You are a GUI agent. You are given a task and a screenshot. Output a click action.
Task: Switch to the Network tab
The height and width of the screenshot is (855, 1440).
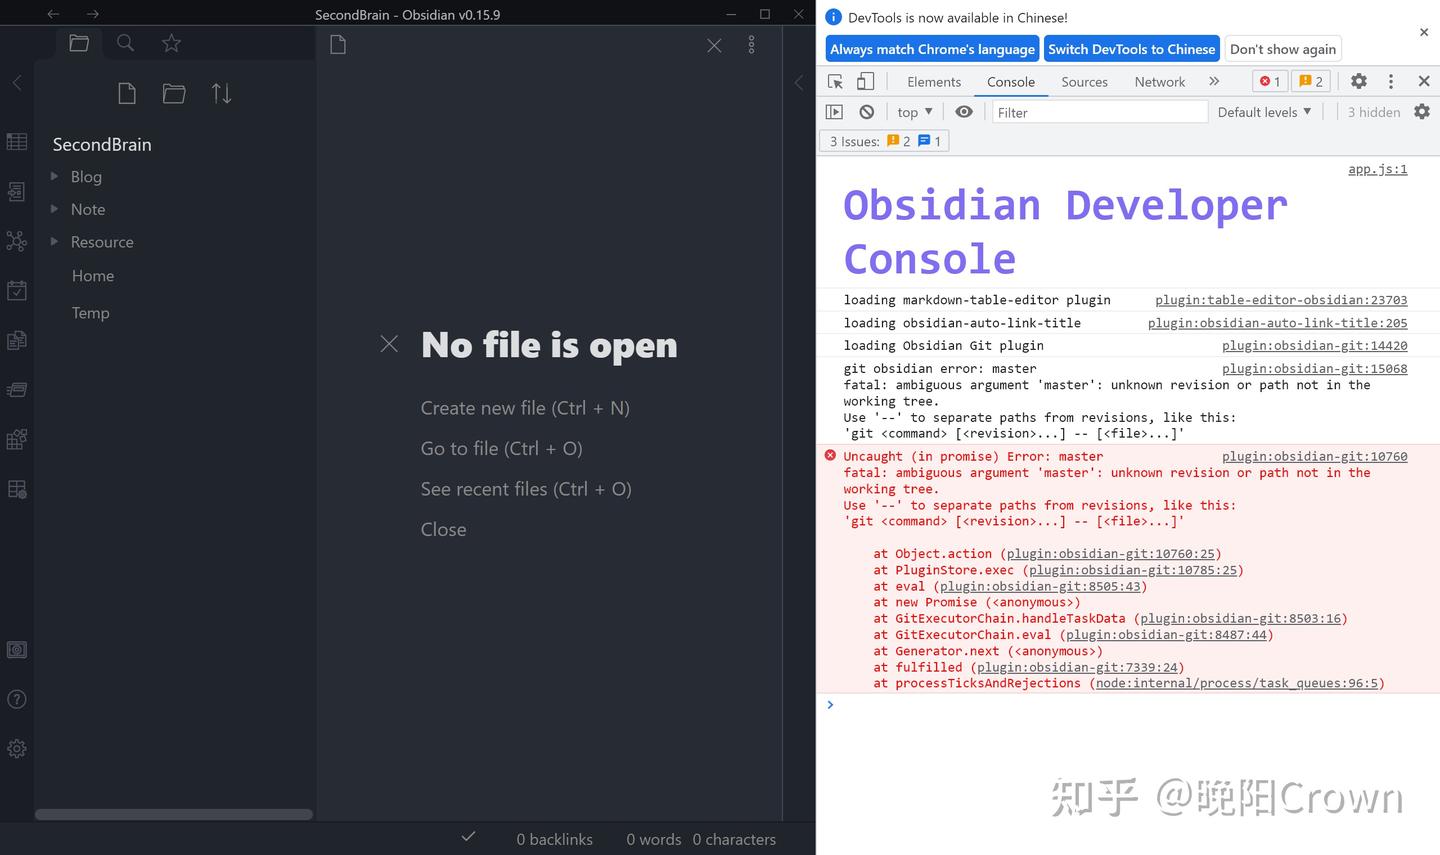coord(1158,81)
